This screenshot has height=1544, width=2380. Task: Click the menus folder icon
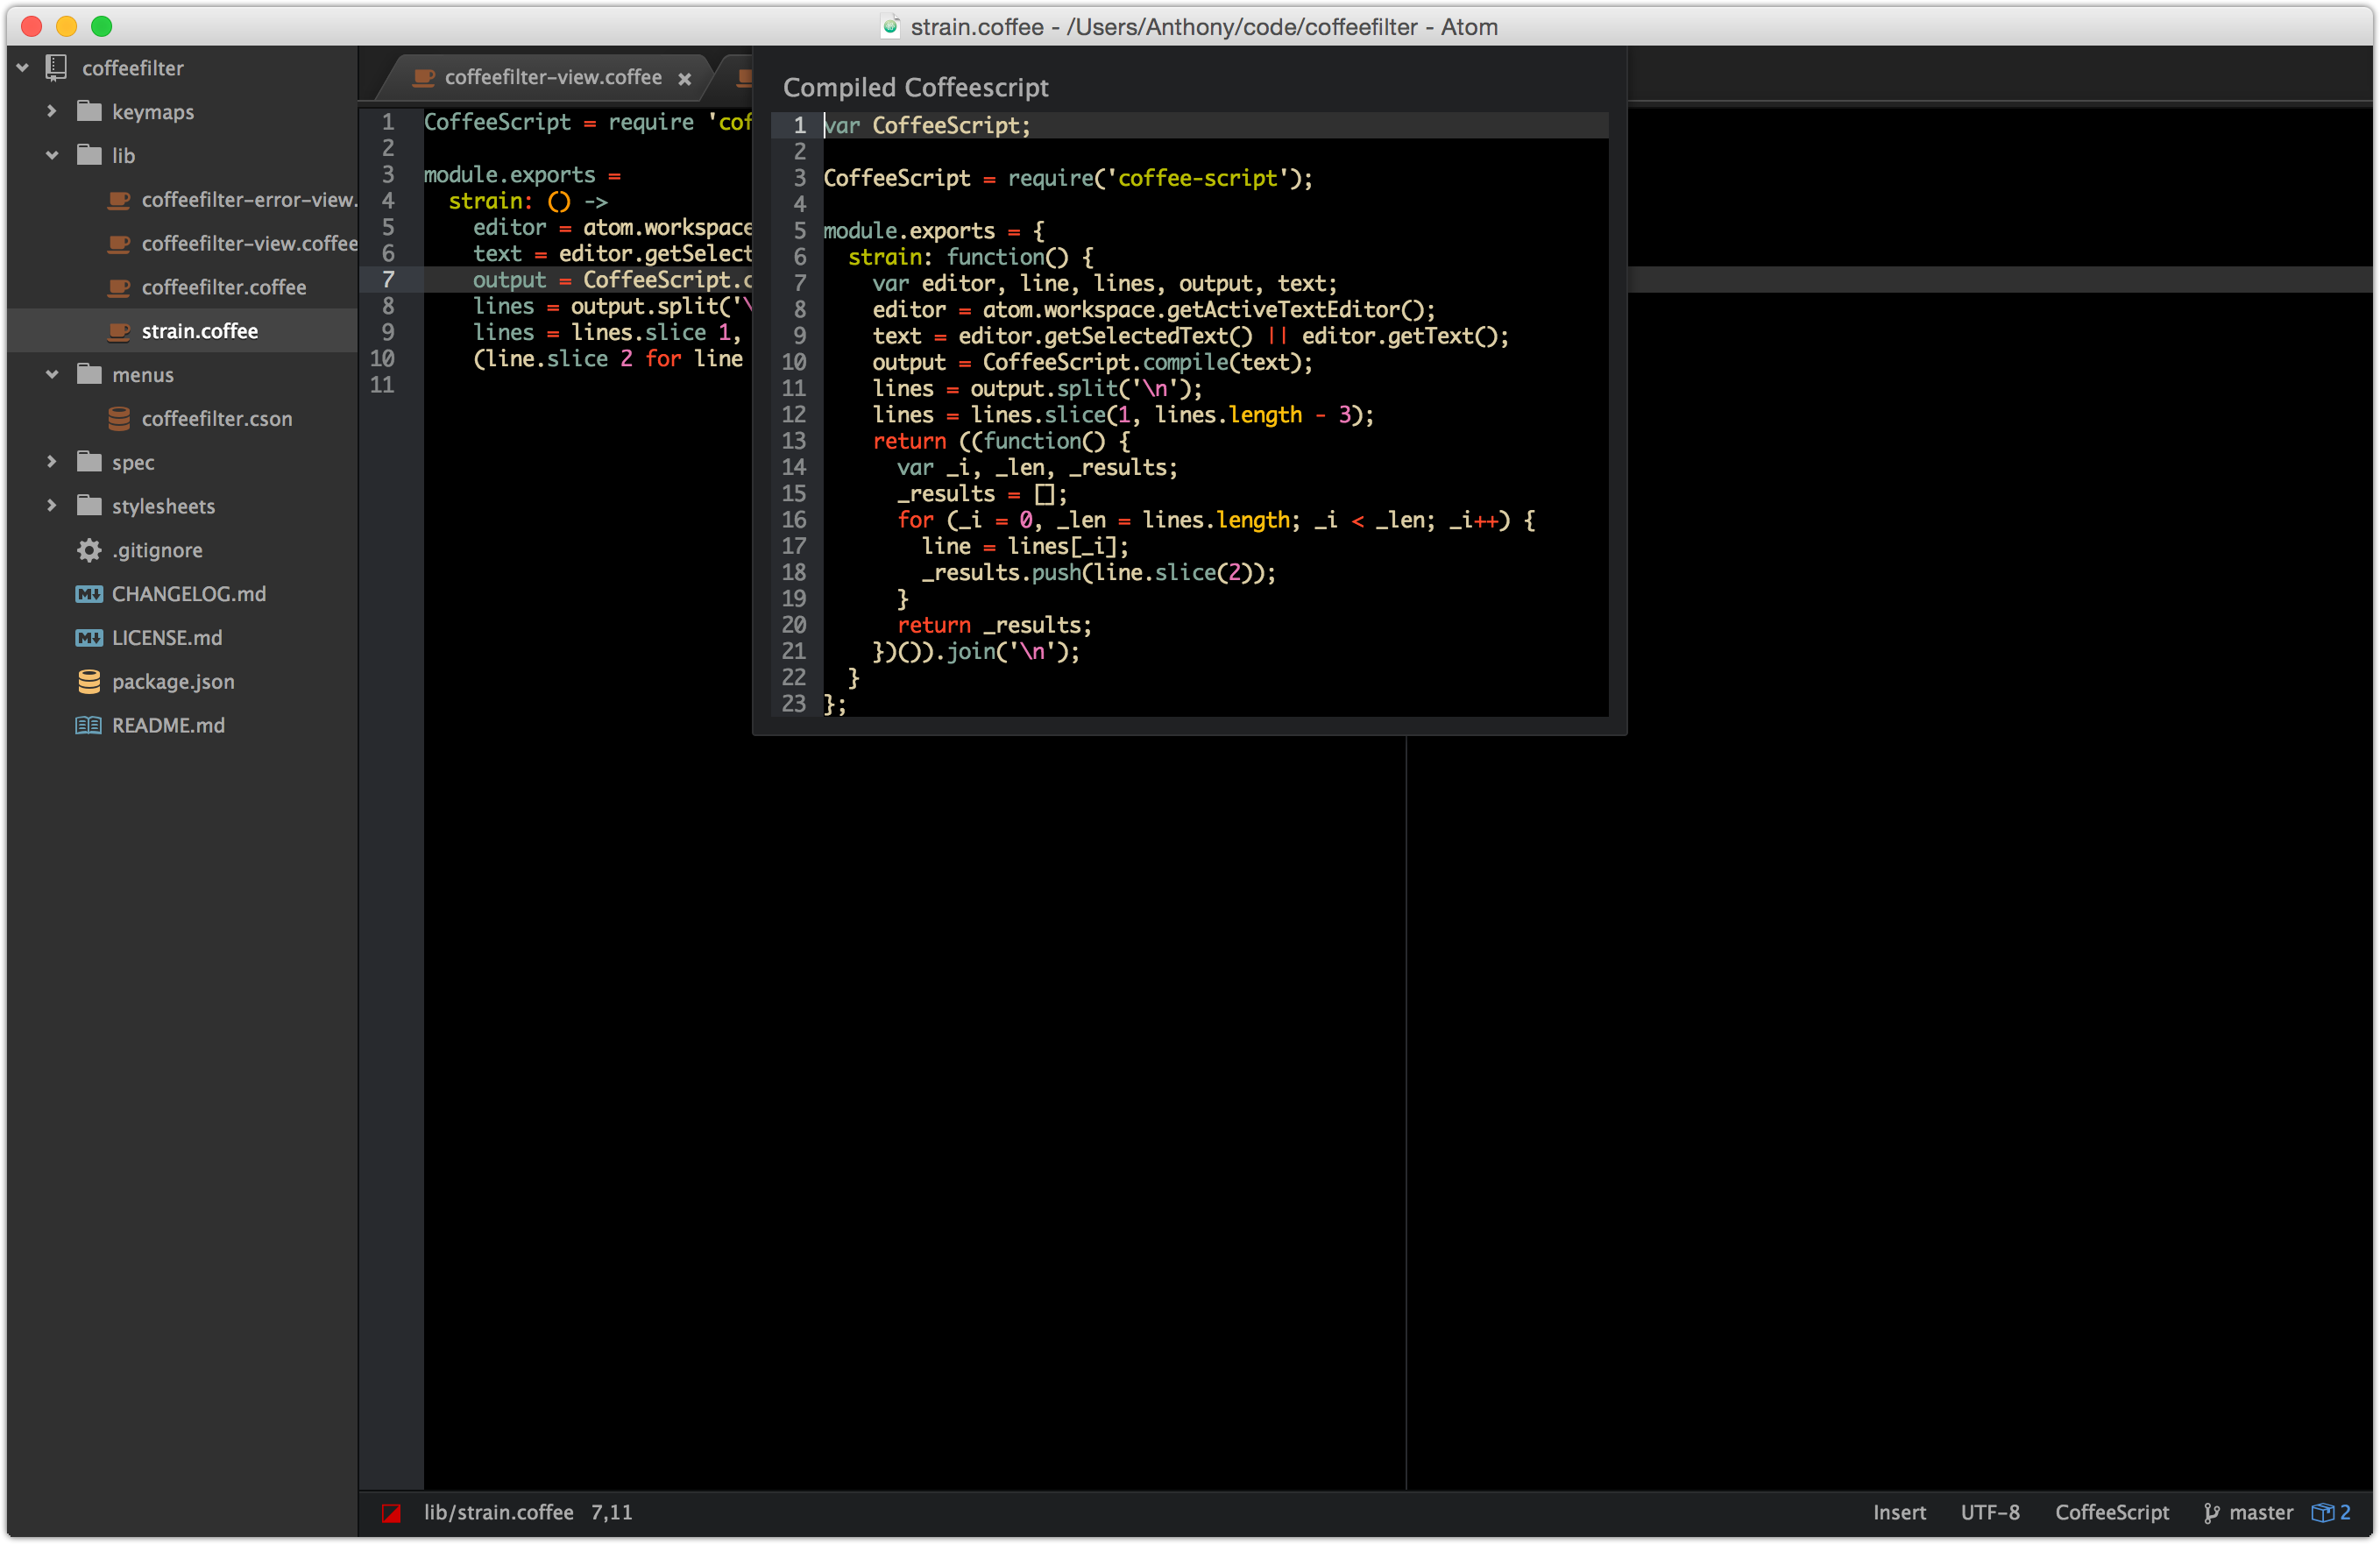tap(90, 374)
